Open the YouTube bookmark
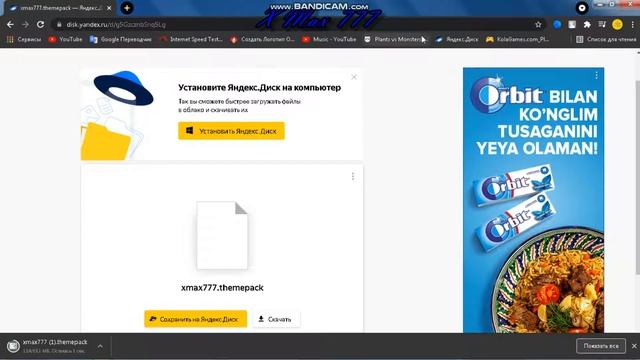This screenshot has height=360, width=640. (65, 40)
